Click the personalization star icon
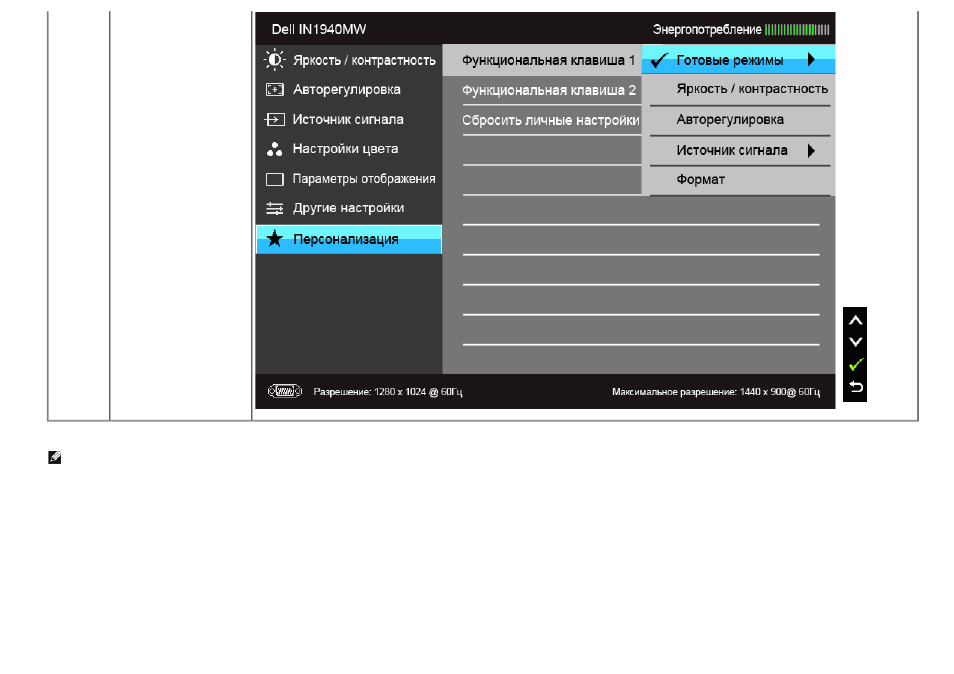Viewport: 954px width, 674px height. pos(274,239)
